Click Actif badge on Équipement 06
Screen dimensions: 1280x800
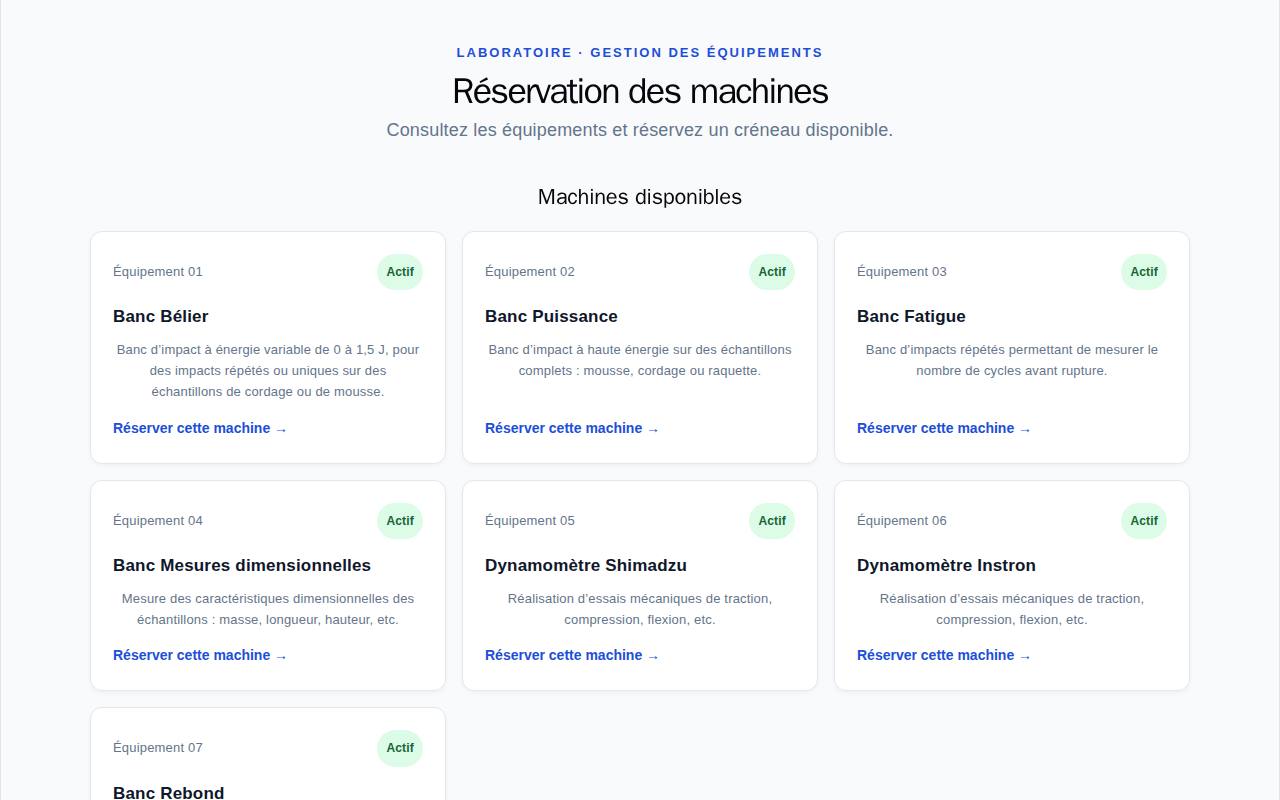tap(1144, 521)
